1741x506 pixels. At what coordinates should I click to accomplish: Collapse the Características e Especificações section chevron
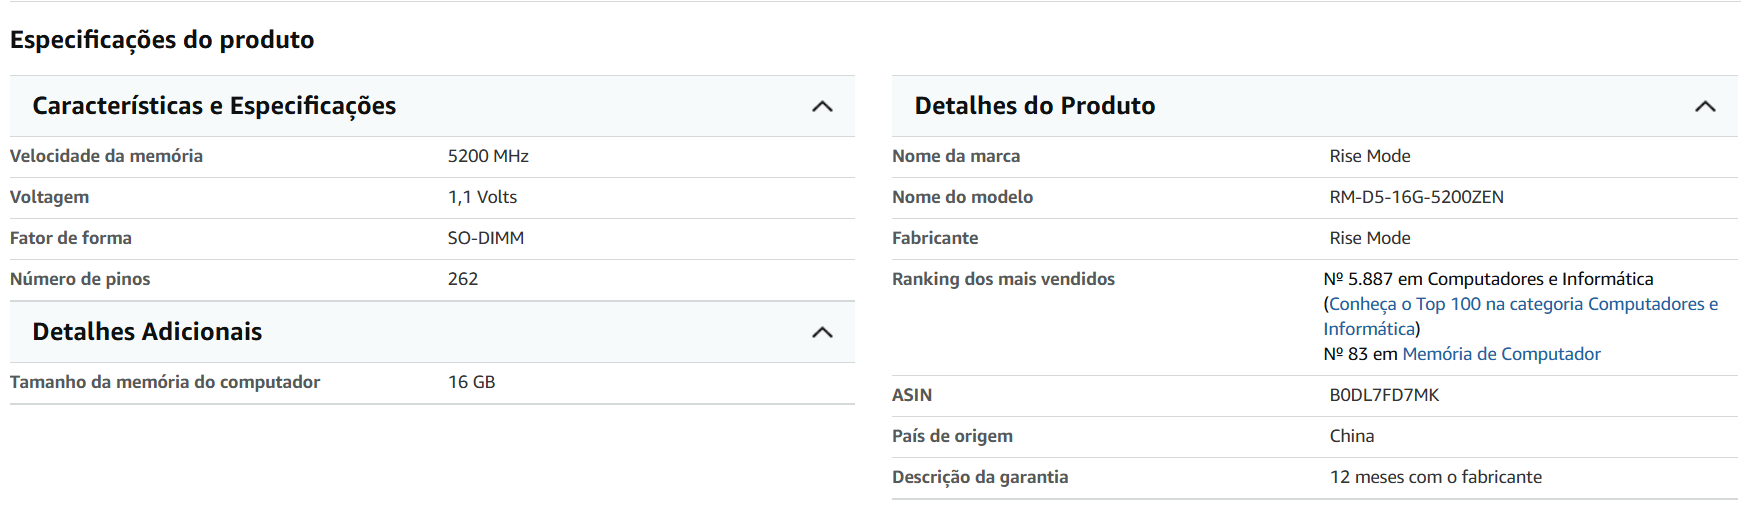click(822, 107)
